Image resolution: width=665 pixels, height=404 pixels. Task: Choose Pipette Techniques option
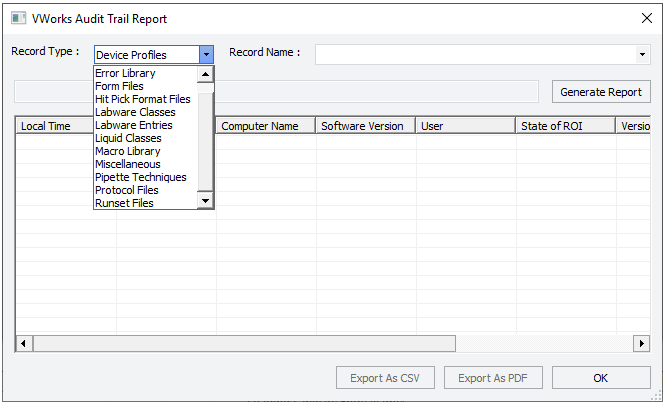tap(145, 177)
